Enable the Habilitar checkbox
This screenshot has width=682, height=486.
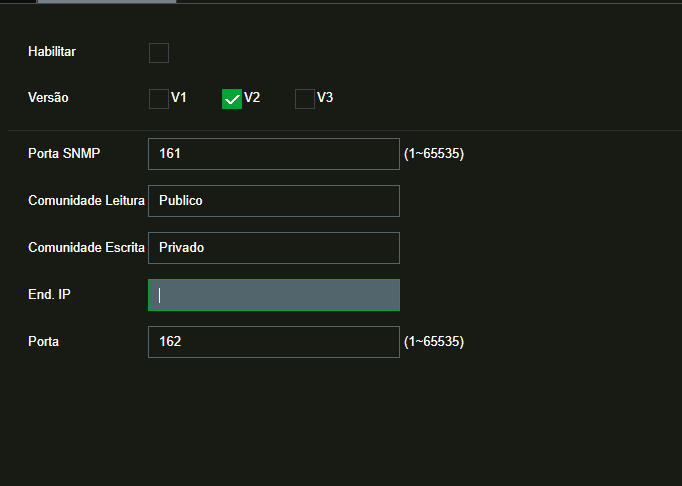[x=159, y=53]
